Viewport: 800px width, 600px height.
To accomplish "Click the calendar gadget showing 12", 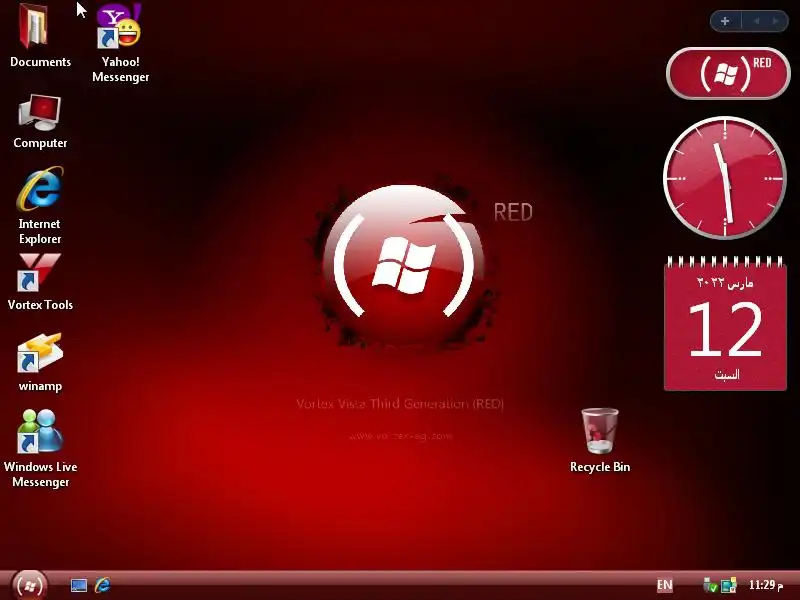I will pyautogui.click(x=725, y=323).
